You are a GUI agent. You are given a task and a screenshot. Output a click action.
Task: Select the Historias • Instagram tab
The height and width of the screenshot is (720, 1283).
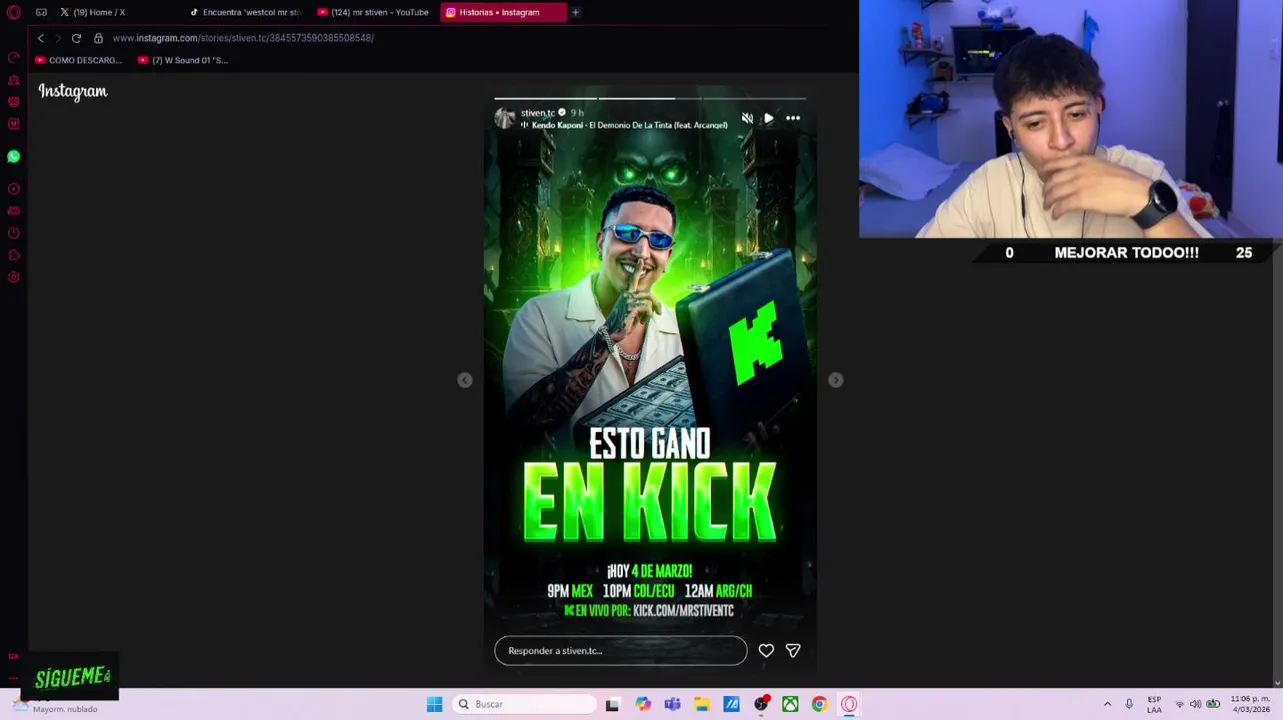click(x=503, y=12)
